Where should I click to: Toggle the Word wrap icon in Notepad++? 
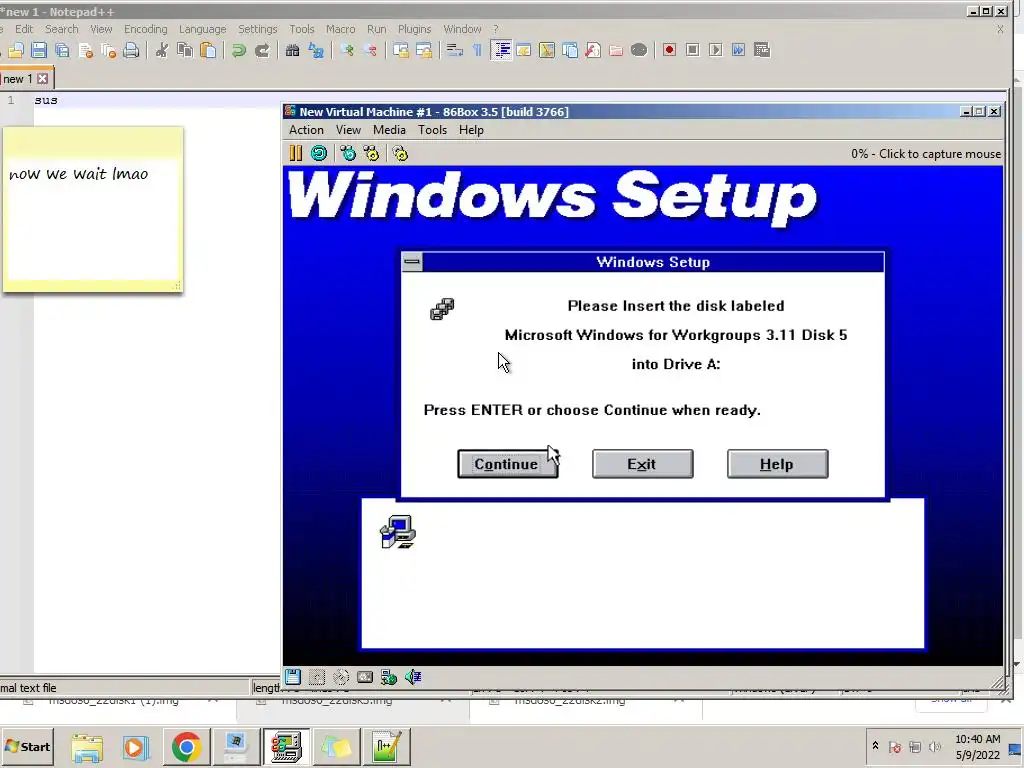pyautogui.click(x=455, y=50)
